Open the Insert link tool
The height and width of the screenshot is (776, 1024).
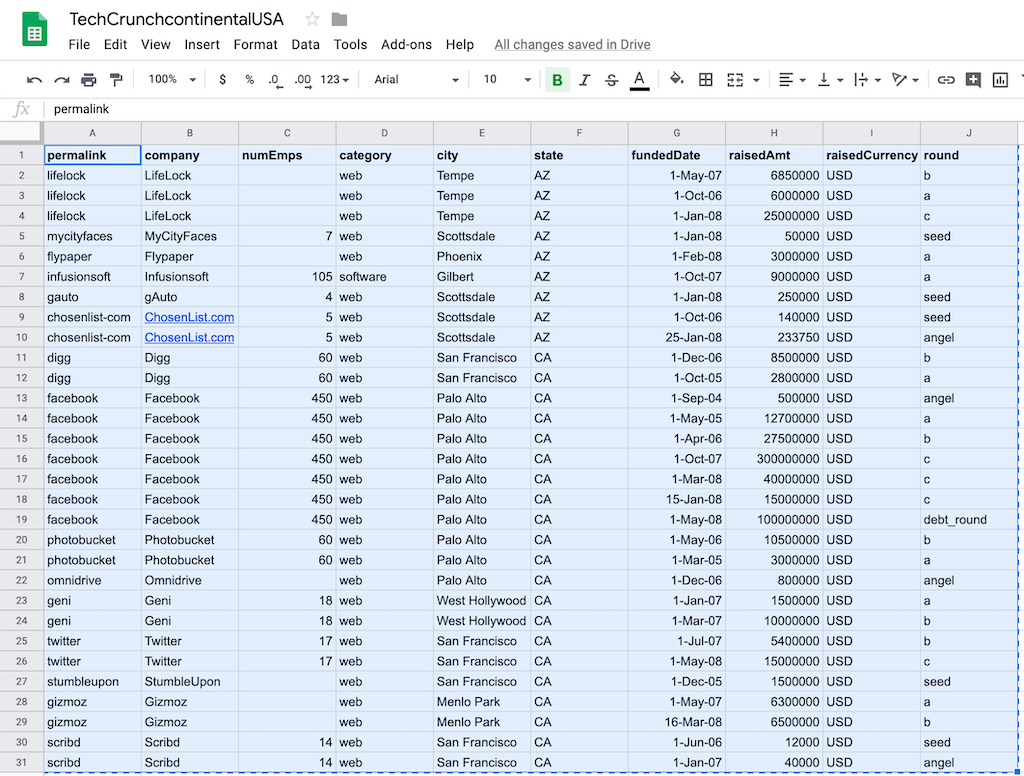(946, 78)
